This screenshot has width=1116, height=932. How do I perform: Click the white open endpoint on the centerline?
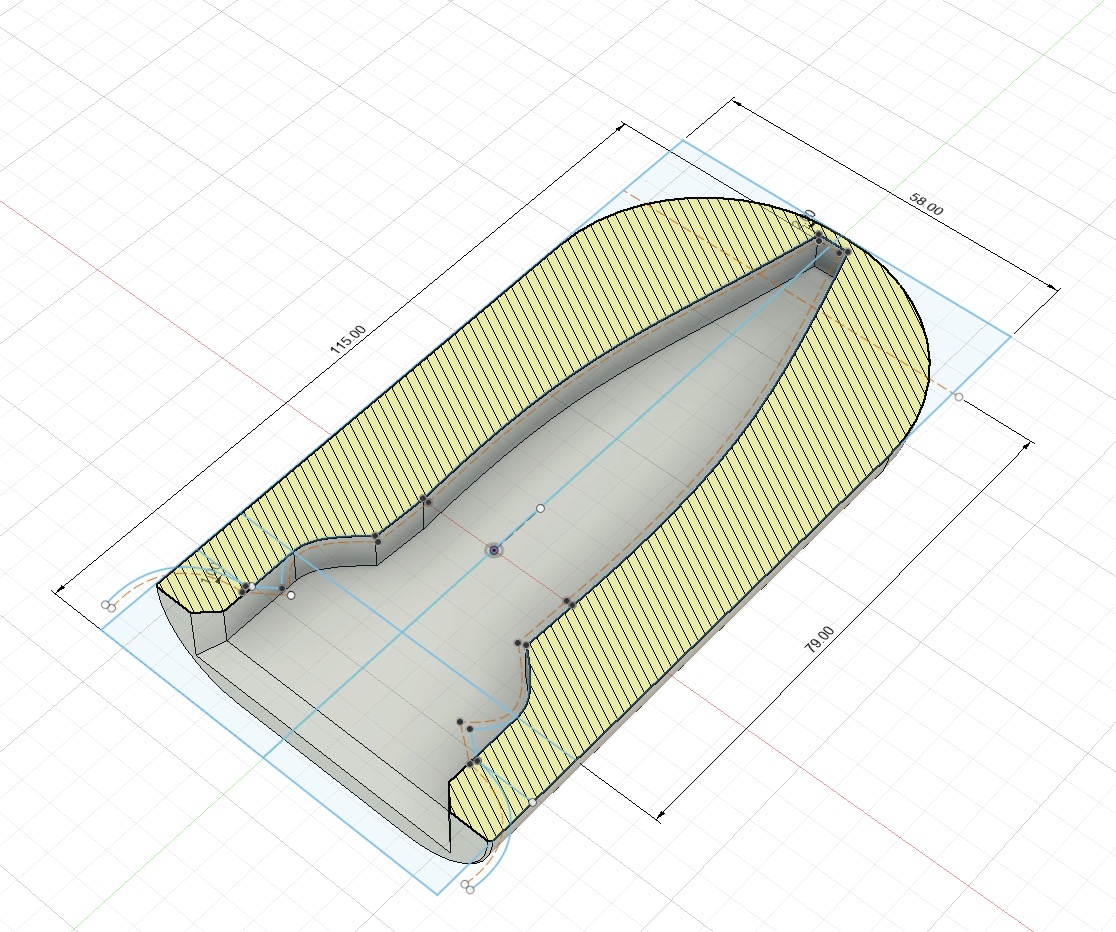(x=540, y=509)
